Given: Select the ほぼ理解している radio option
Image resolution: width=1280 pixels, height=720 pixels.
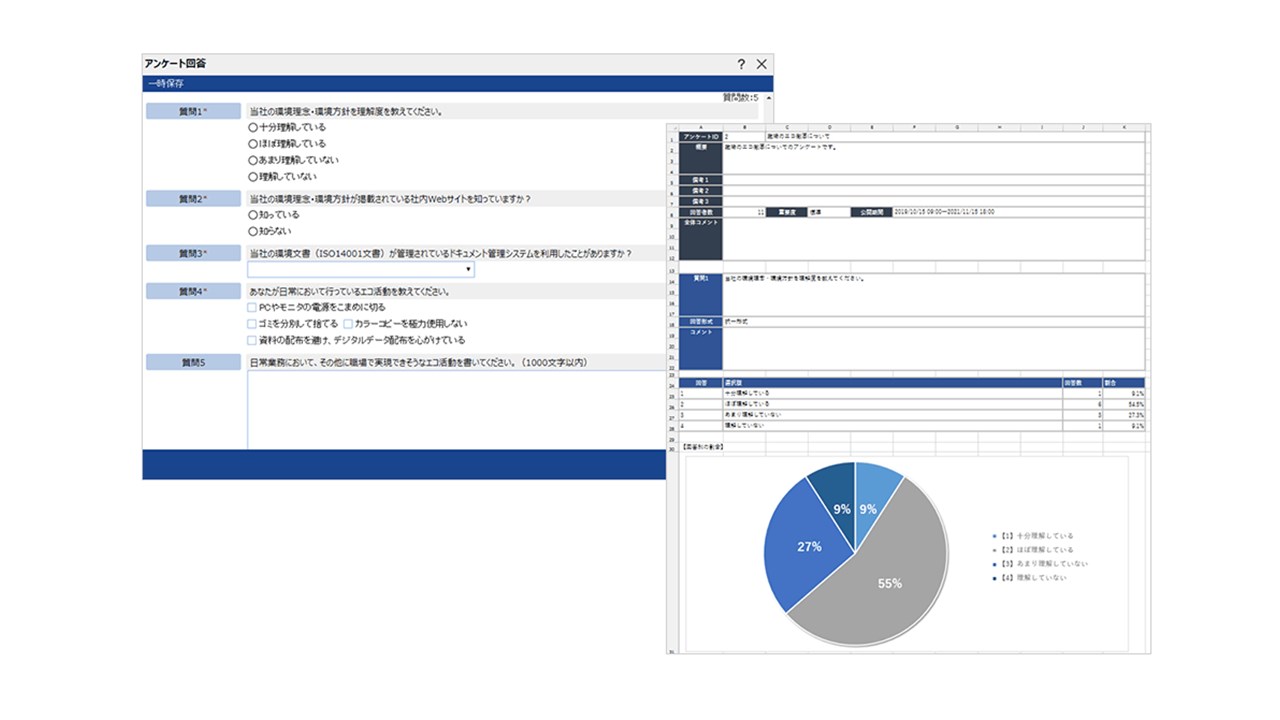Looking at the screenshot, I should 253,144.
